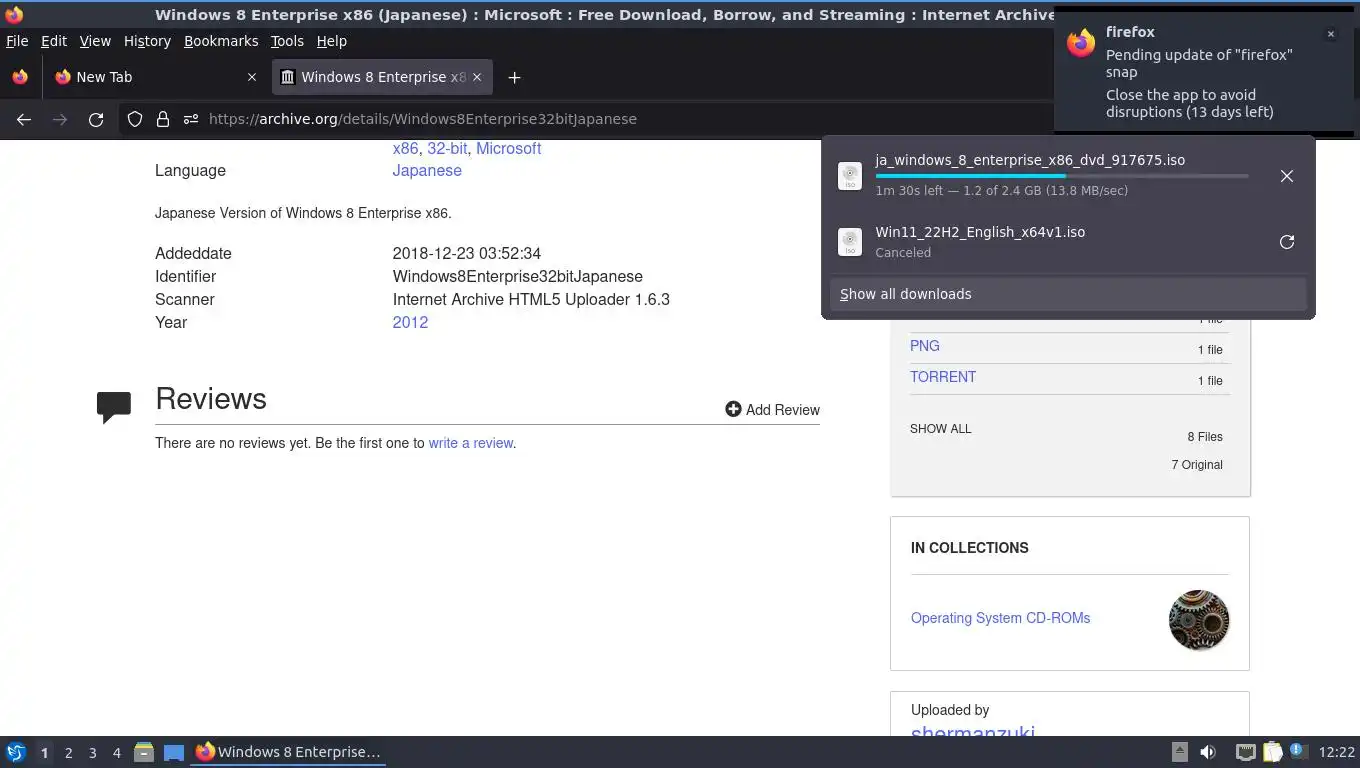The height and width of the screenshot is (768, 1360).
Task: Click the Addeddate value 2018-12-23 03:52:34
Action: [x=467, y=253]
